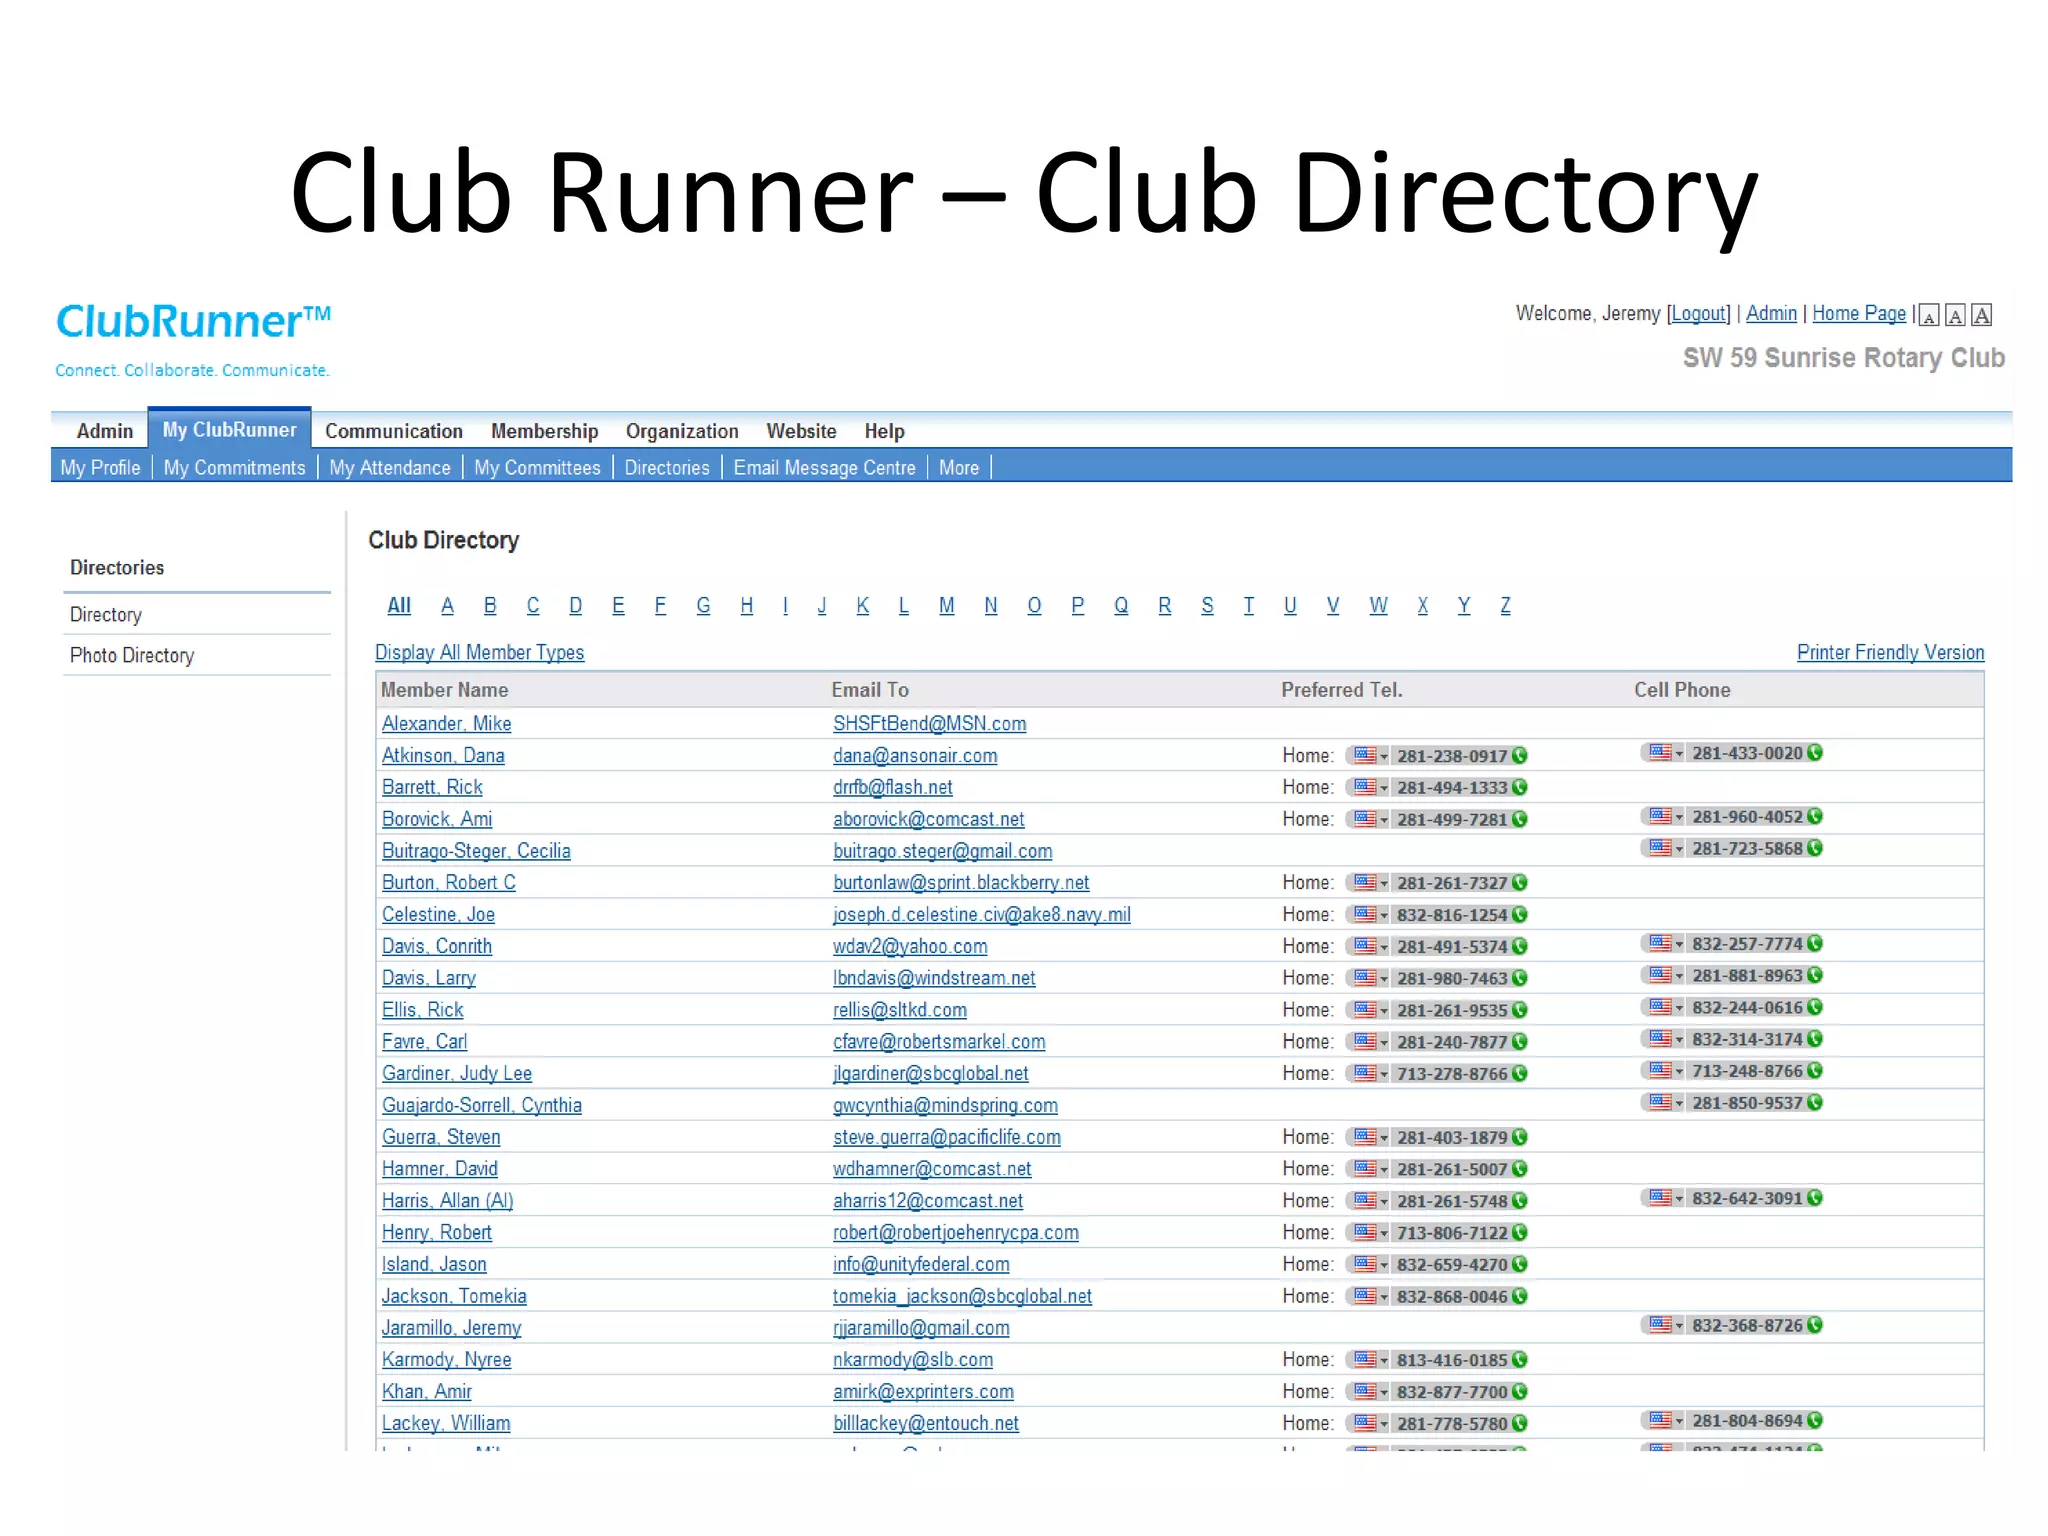2048x1536 pixels.
Task: Open My Profile submenu item
Action: tap(100, 468)
